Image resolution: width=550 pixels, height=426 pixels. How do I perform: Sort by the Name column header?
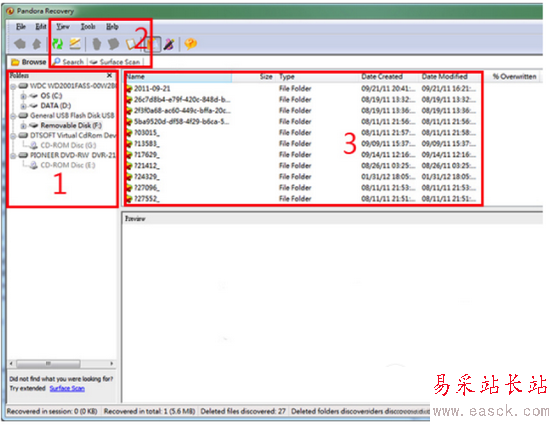pyautogui.click(x=178, y=76)
